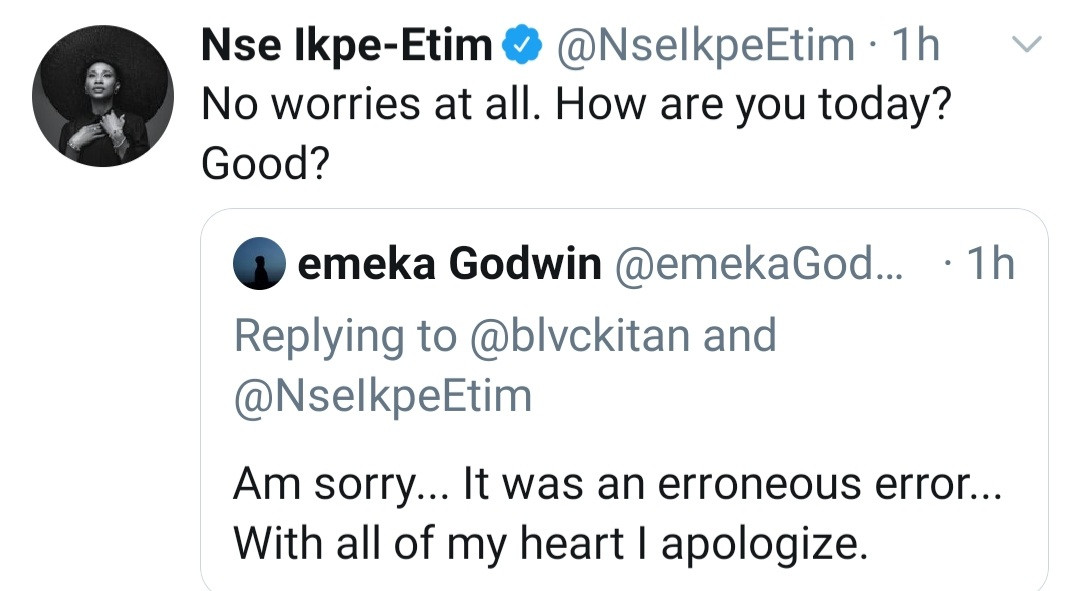Image resolution: width=1080 pixels, height=591 pixels.
Task: Click emeka Godwin's small avatar
Action: (x=260, y=264)
